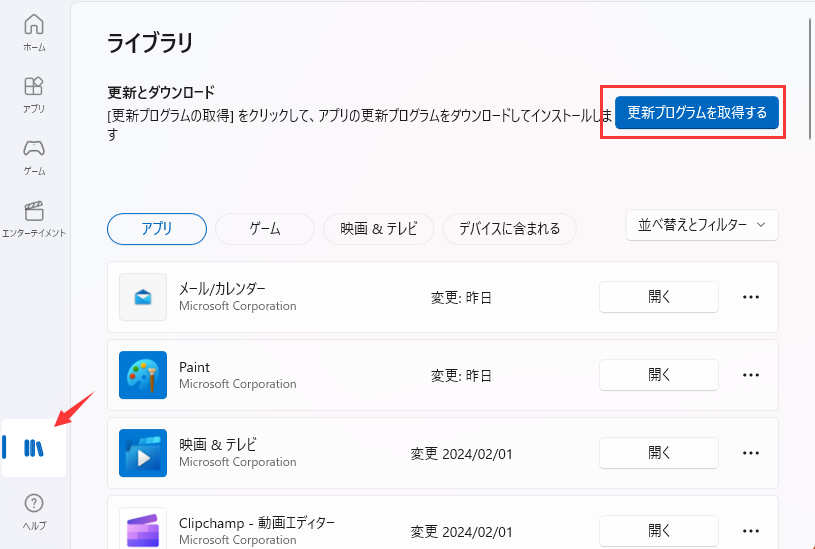Click the Clipchamp app icon
The width and height of the screenshot is (815, 549).
(143, 529)
